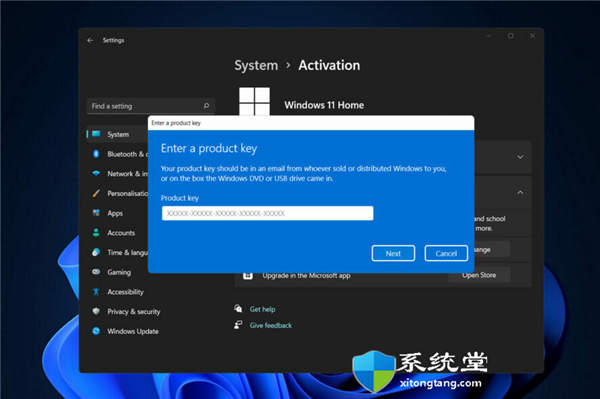Viewport: 600px width, 399px height.
Task: Click the search magnifier in Find a setting
Action: pos(206,106)
